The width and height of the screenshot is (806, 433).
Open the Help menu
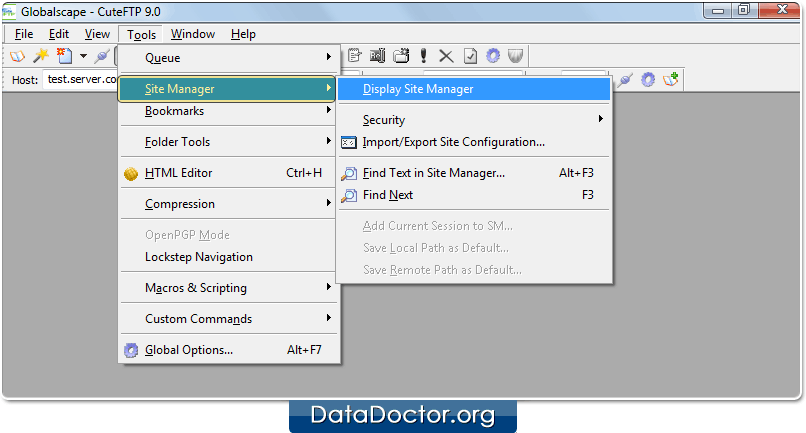click(243, 34)
